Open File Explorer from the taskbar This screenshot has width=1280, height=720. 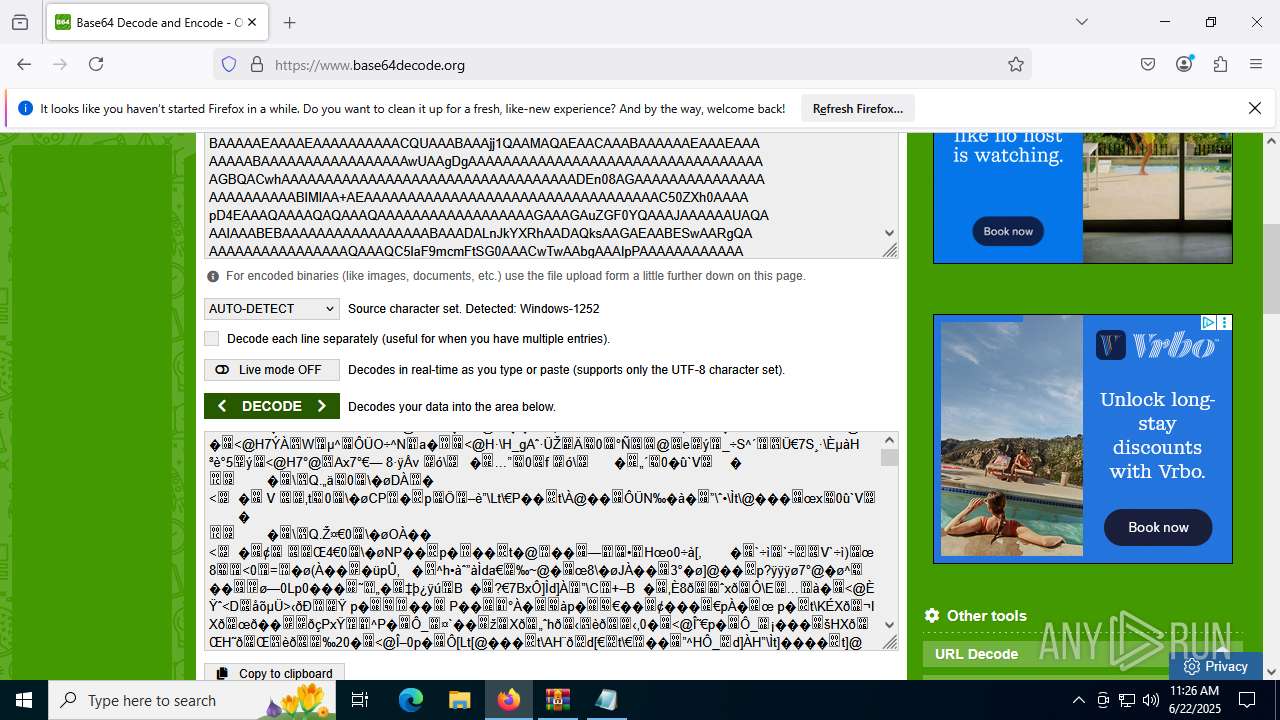click(459, 700)
